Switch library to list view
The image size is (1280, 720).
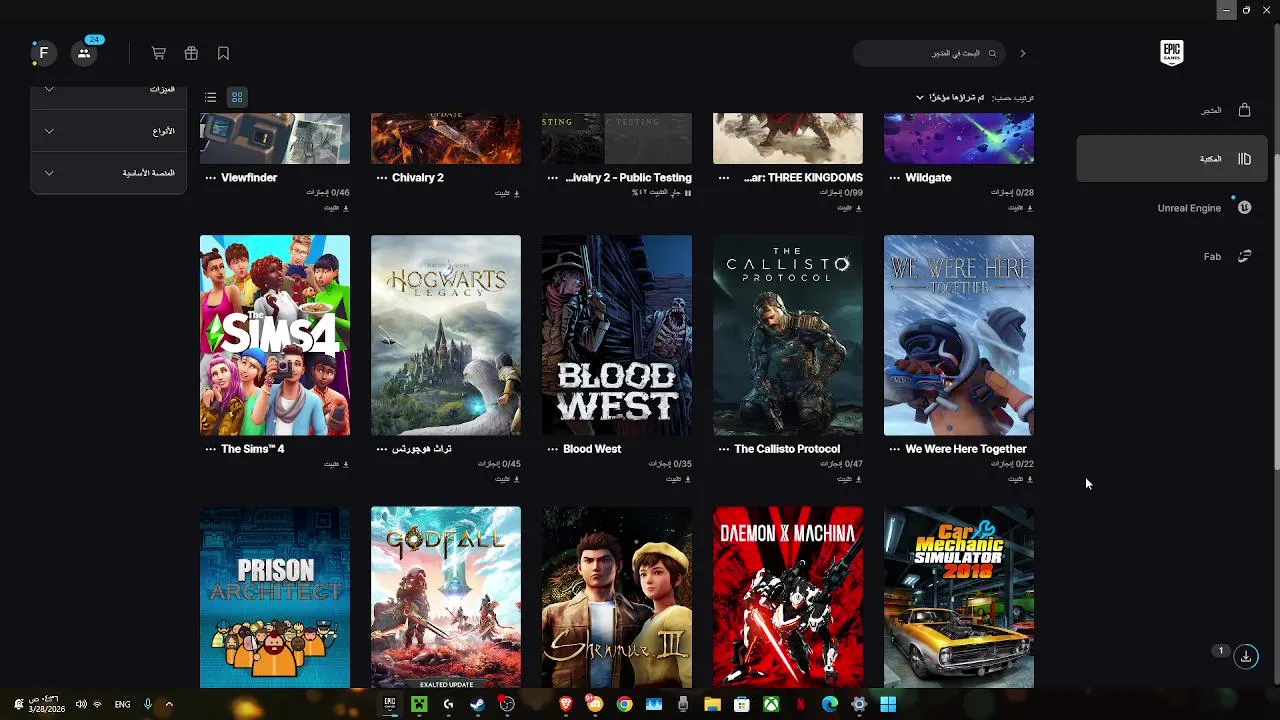[x=210, y=97]
